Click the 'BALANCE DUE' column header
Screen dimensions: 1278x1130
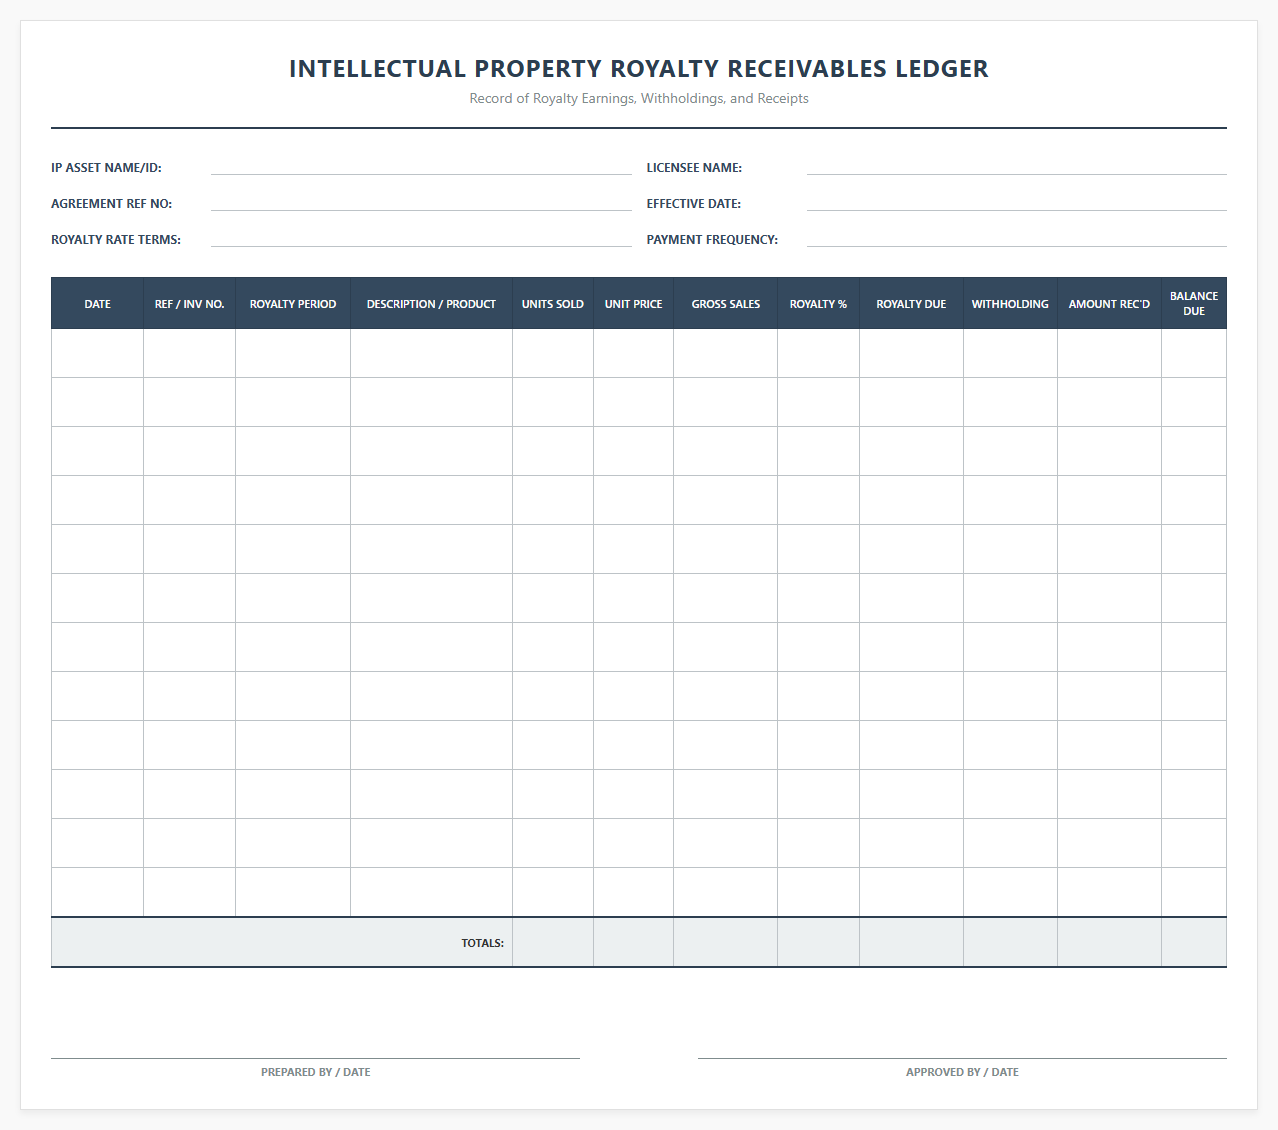point(1194,303)
